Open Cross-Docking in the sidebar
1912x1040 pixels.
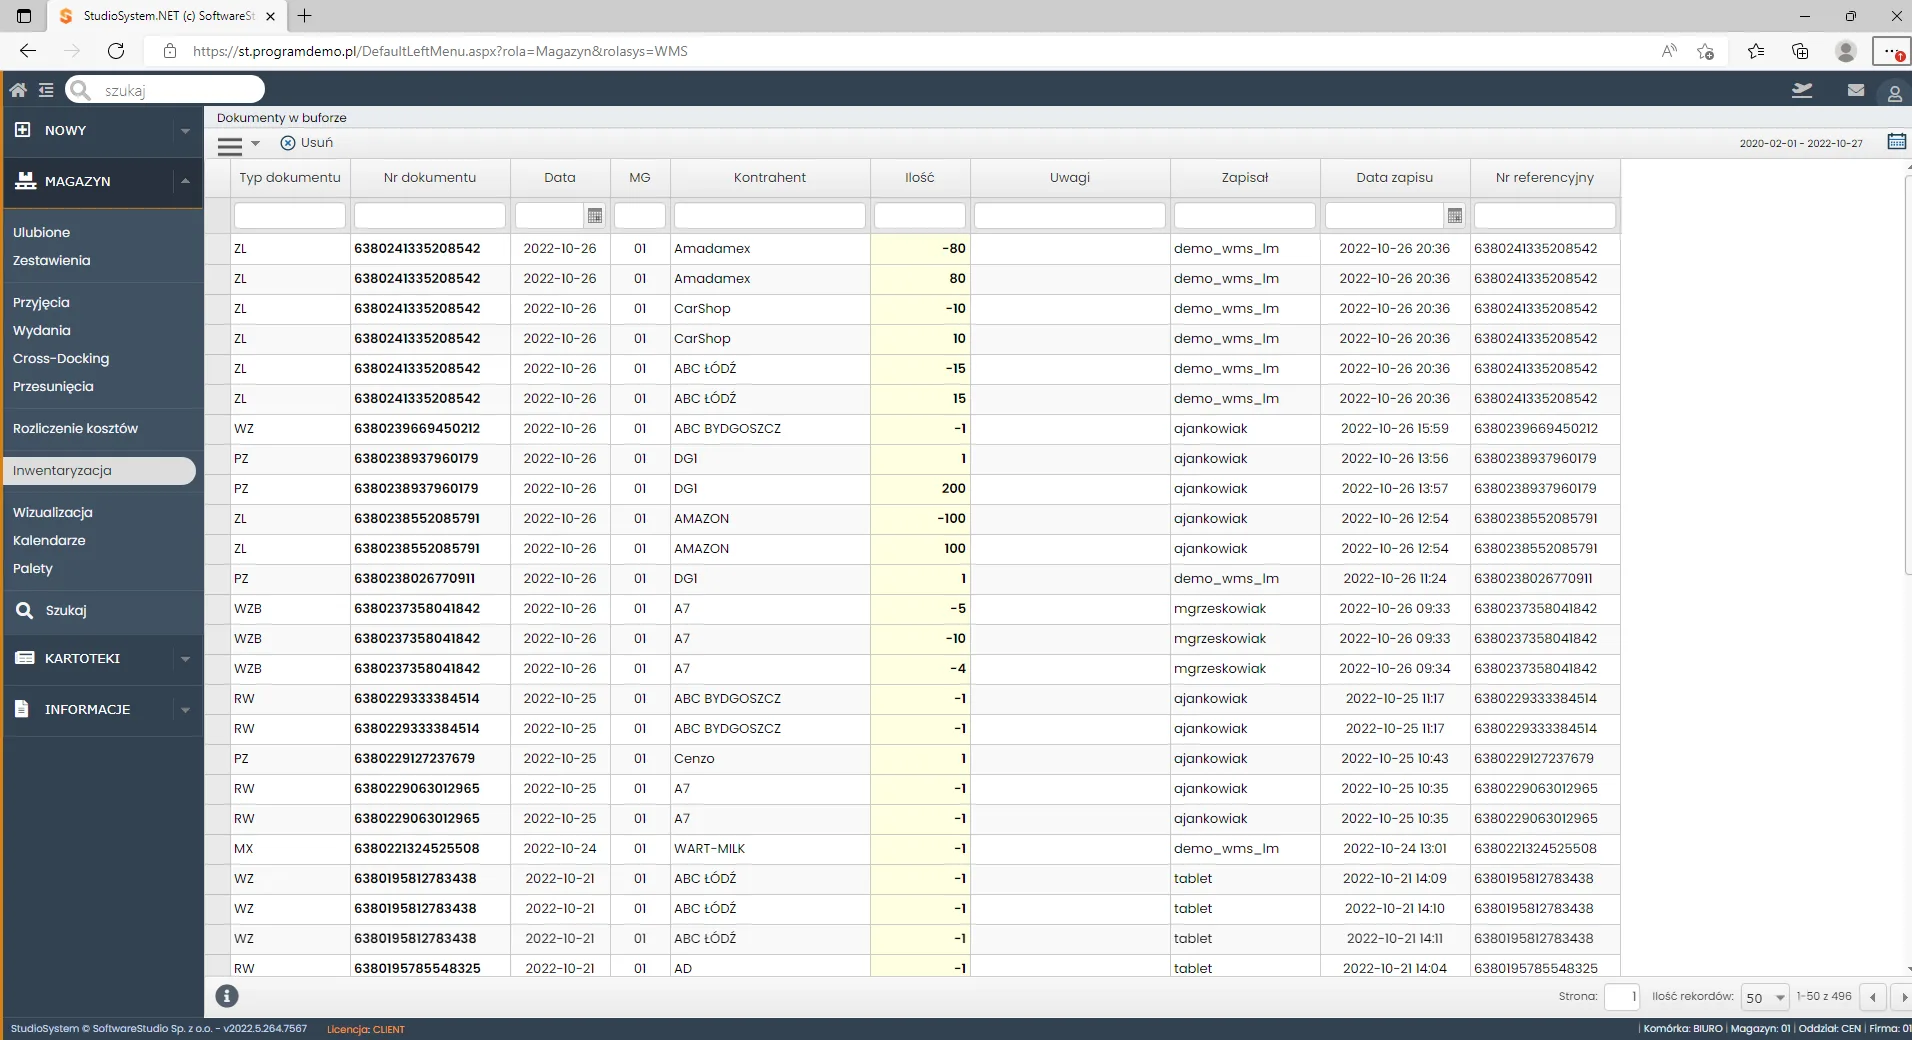(x=61, y=358)
